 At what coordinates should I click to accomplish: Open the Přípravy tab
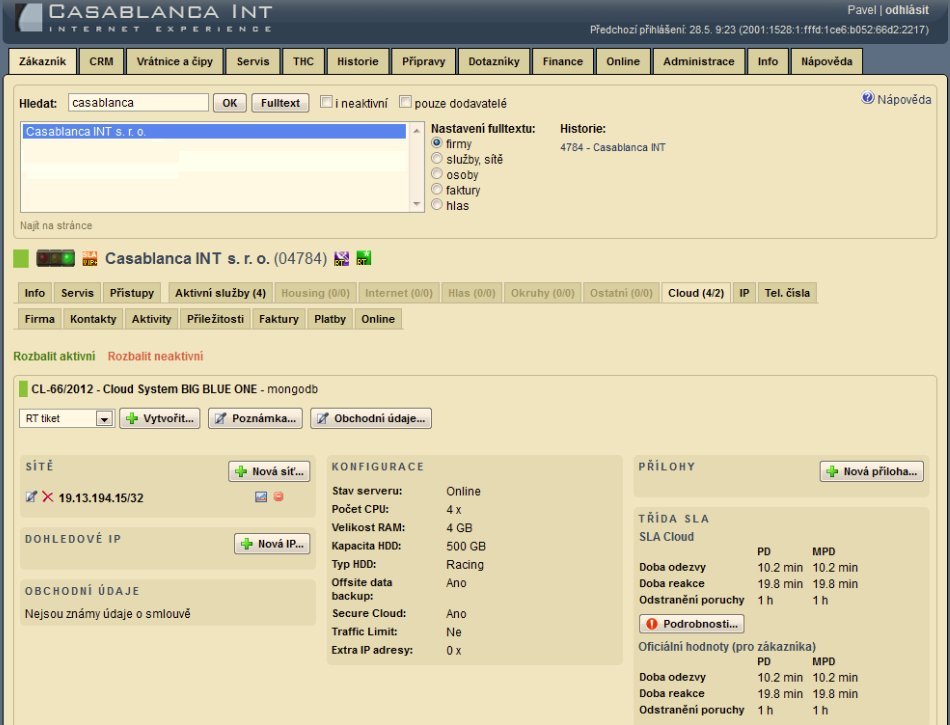coord(424,61)
